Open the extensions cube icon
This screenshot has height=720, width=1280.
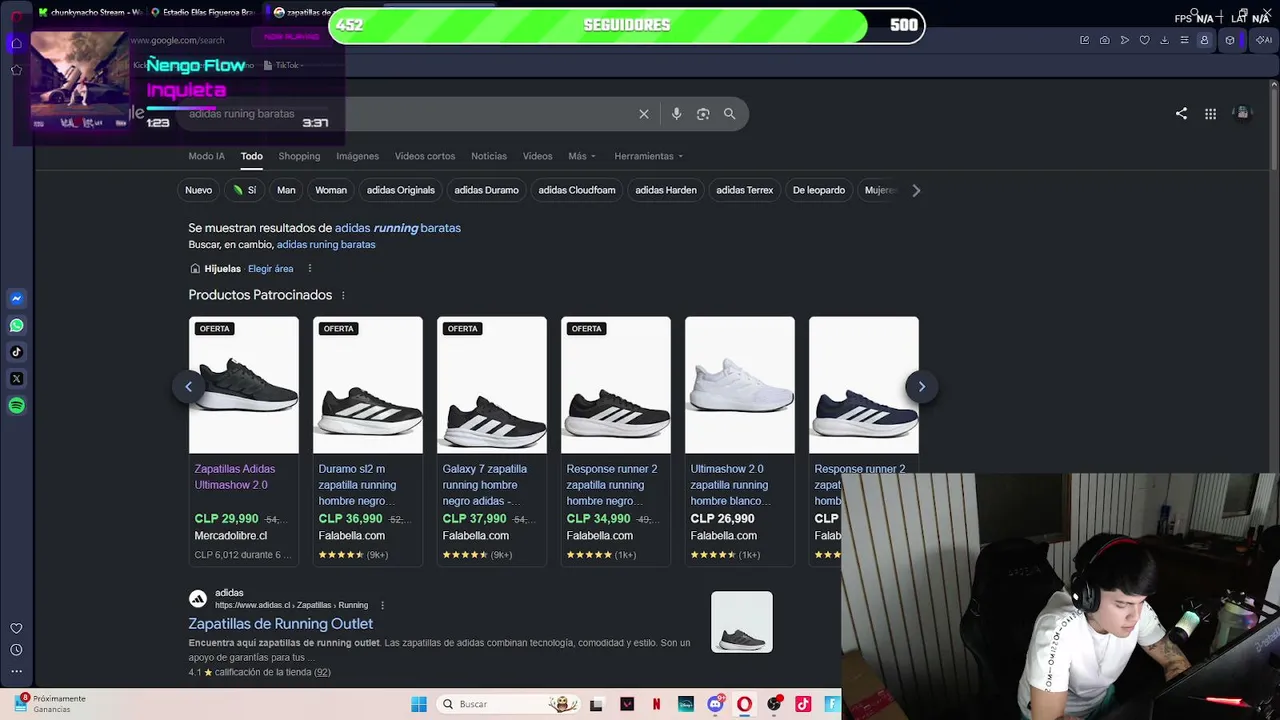(1230, 40)
